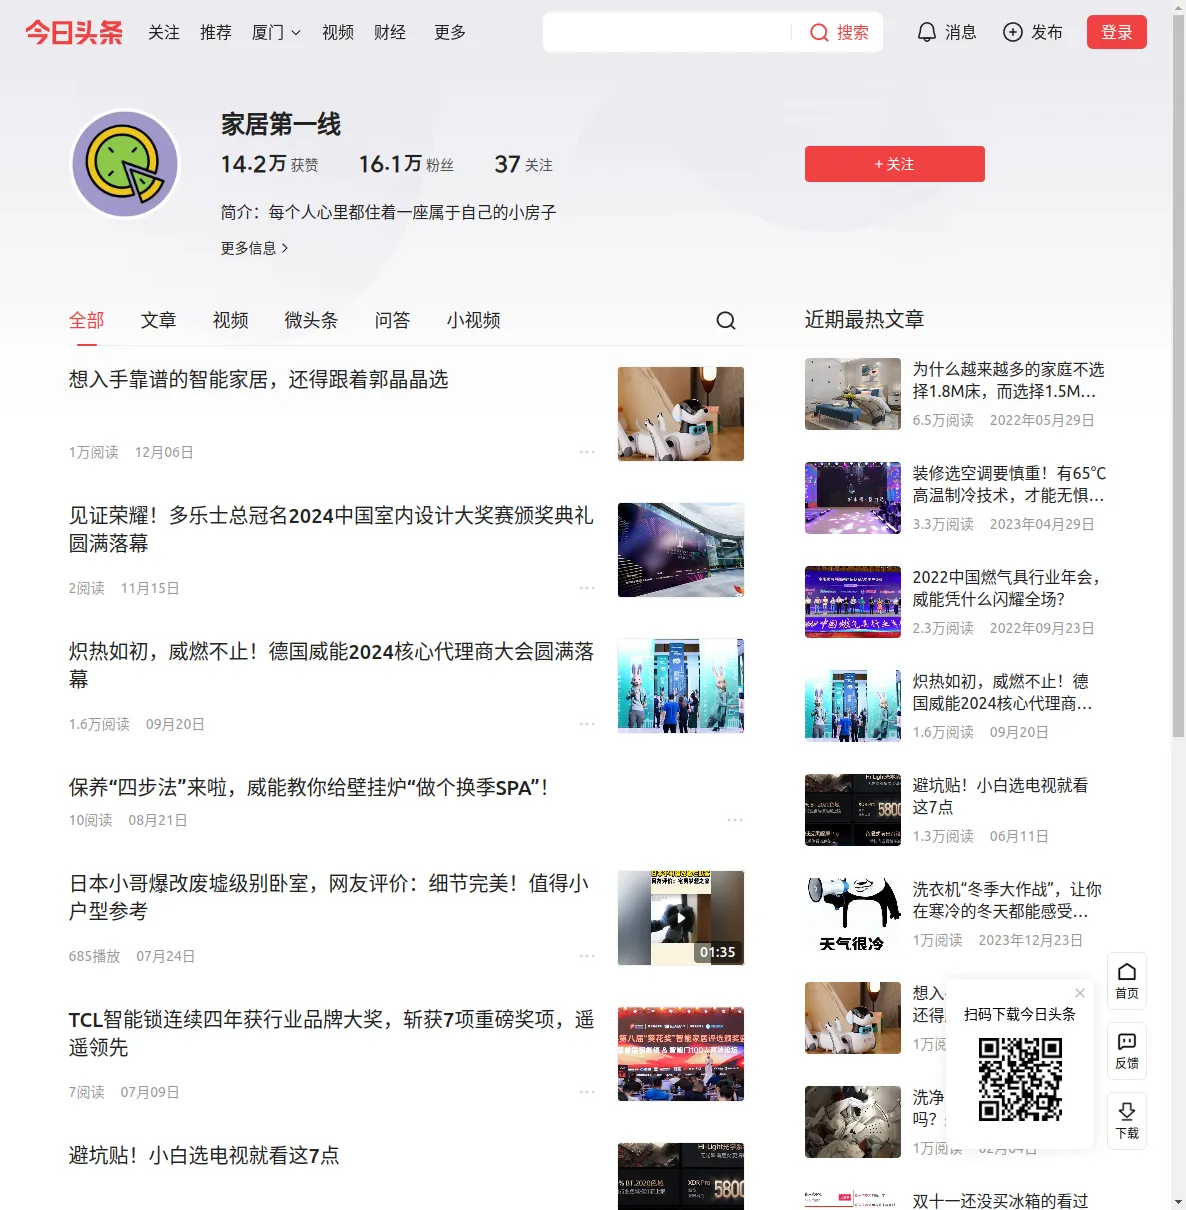Open hot article 2022中国燃气具行业年会
This screenshot has height=1210, width=1186.
pos(1006,588)
